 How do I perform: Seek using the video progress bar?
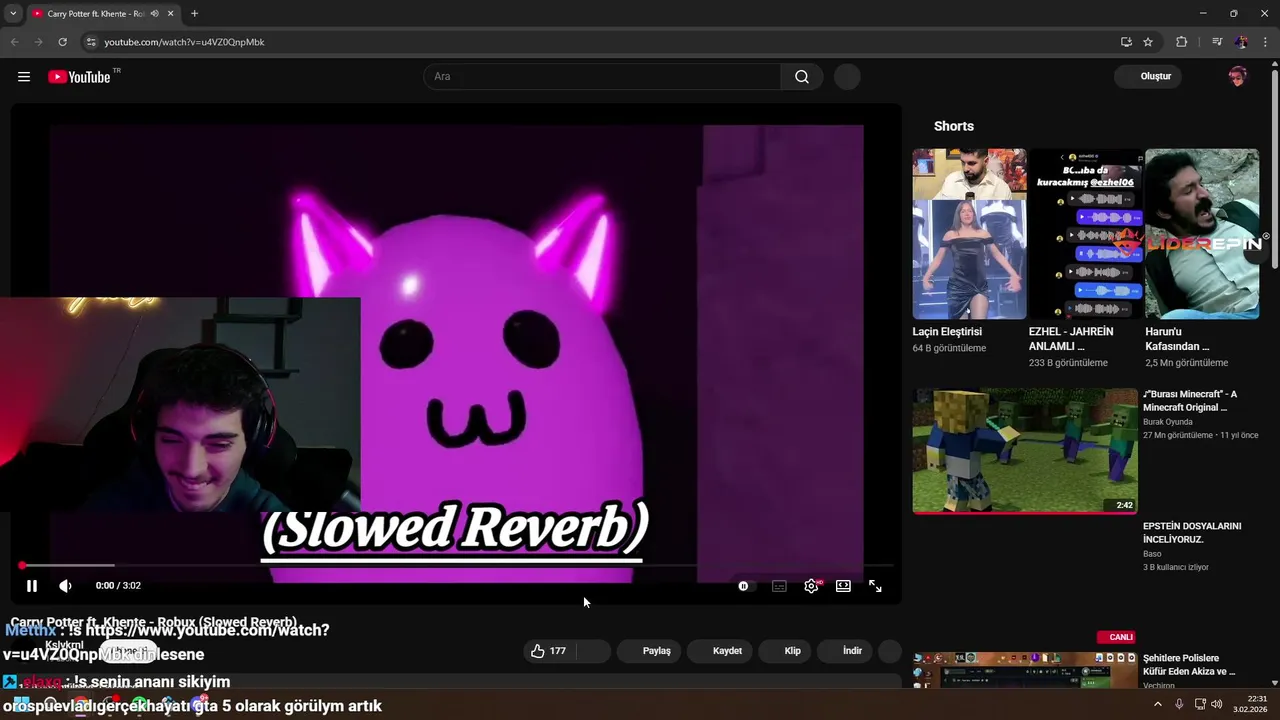456,566
